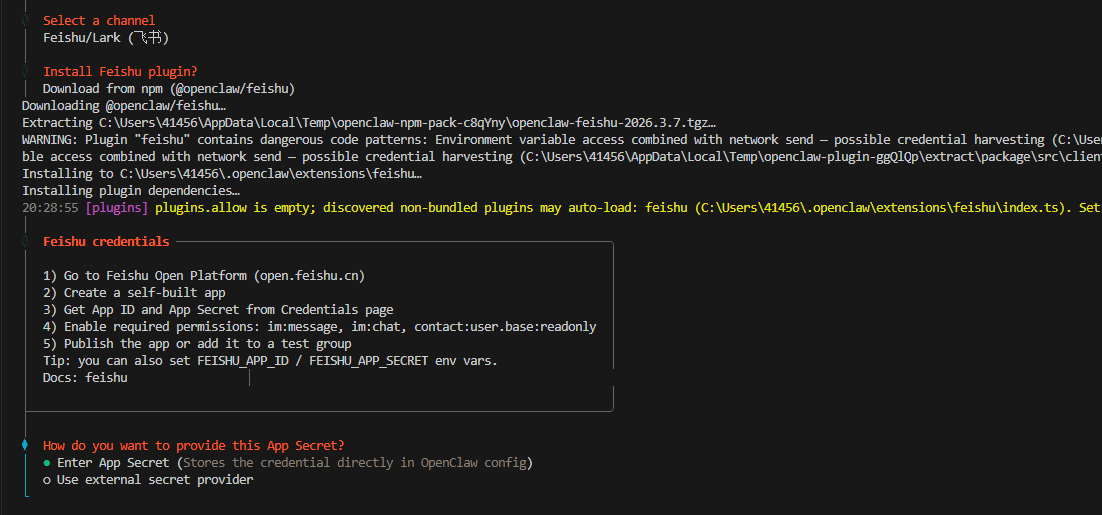The width and height of the screenshot is (1102, 515).
Task: Click the purple [plugins] tag
Action: click(117, 207)
